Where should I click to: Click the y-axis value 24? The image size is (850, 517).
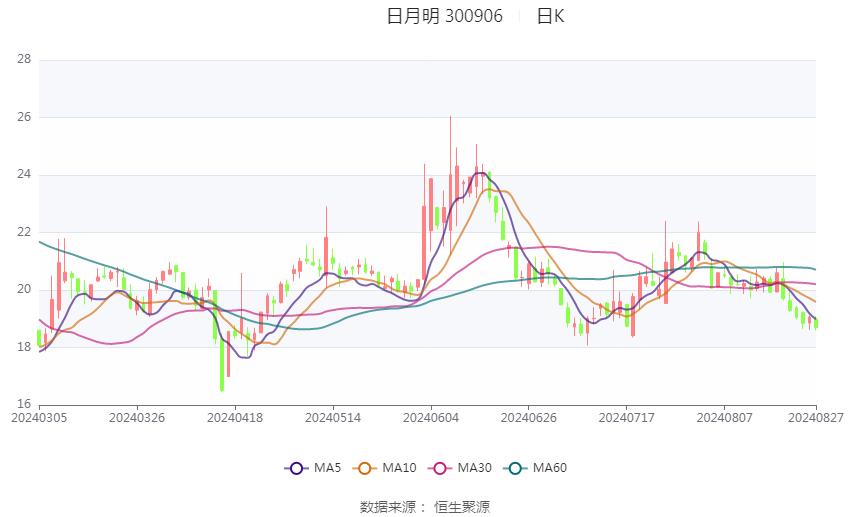coord(24,174)
